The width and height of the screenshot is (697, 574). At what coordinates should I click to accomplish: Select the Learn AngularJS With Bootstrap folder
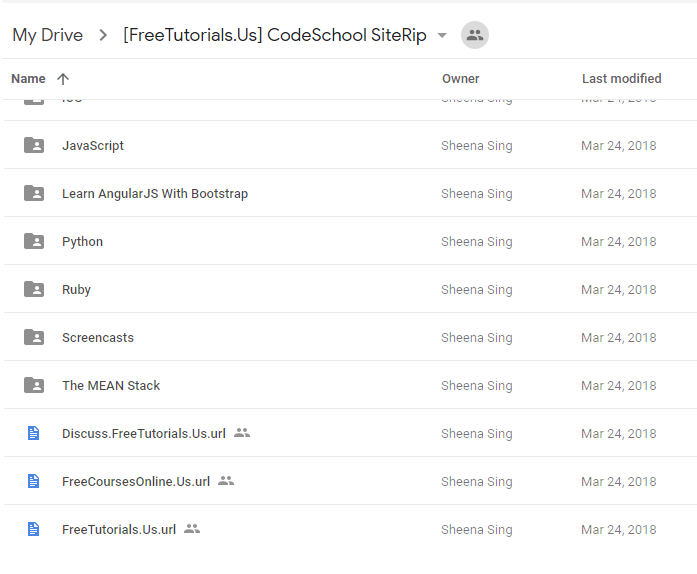coord(348,193)
